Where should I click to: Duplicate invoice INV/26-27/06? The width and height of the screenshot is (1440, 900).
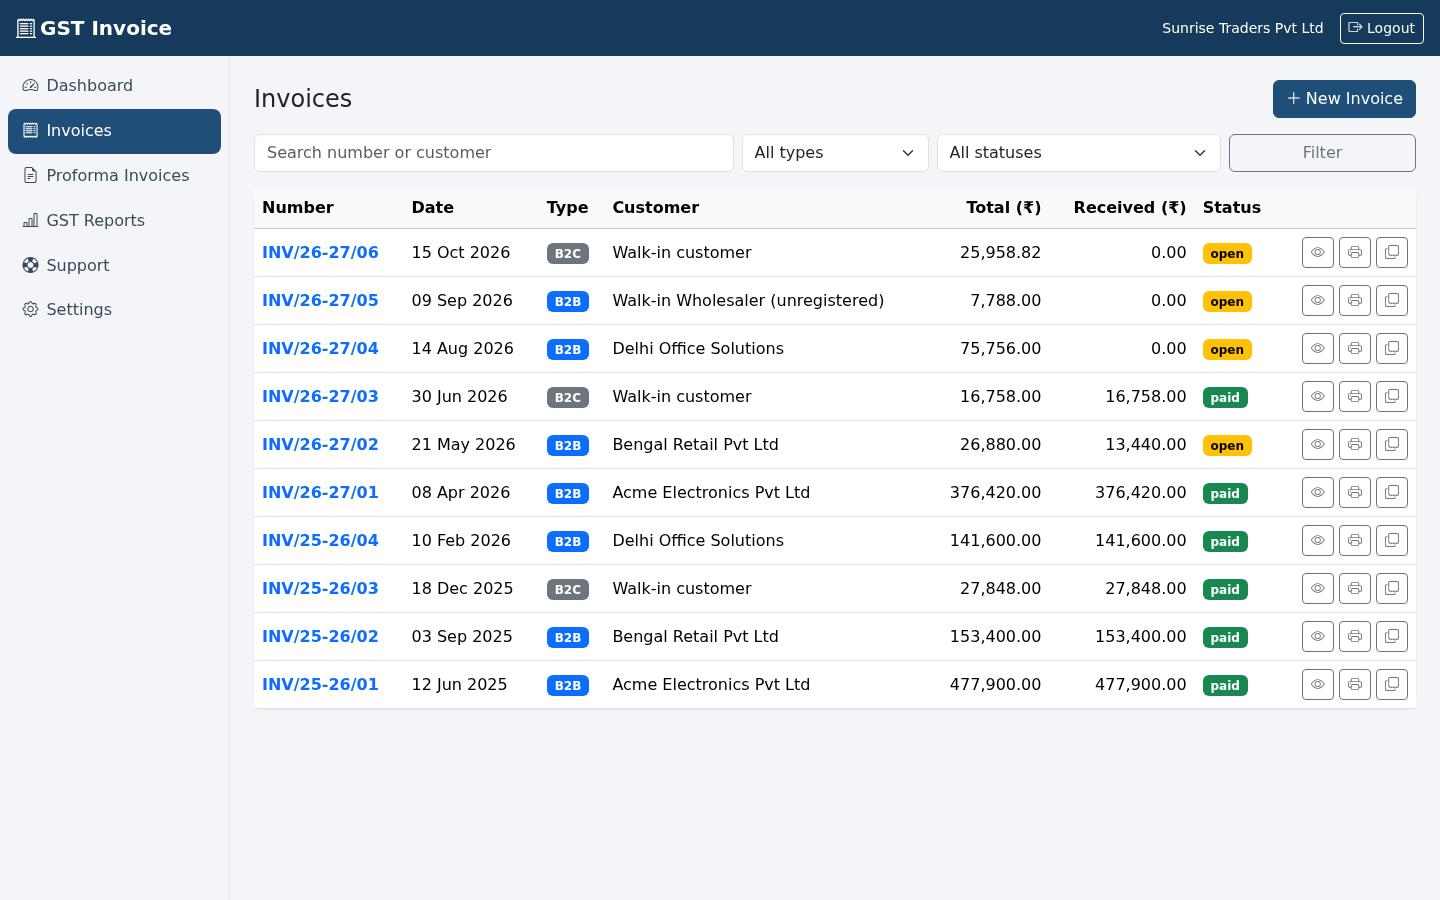1392,253
